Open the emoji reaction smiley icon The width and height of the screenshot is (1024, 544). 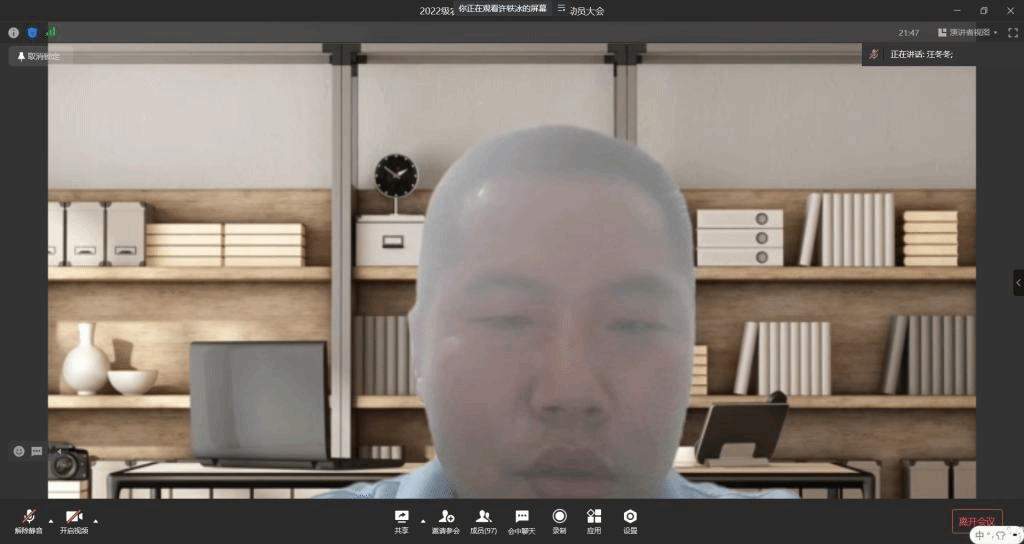coord(19,451)
